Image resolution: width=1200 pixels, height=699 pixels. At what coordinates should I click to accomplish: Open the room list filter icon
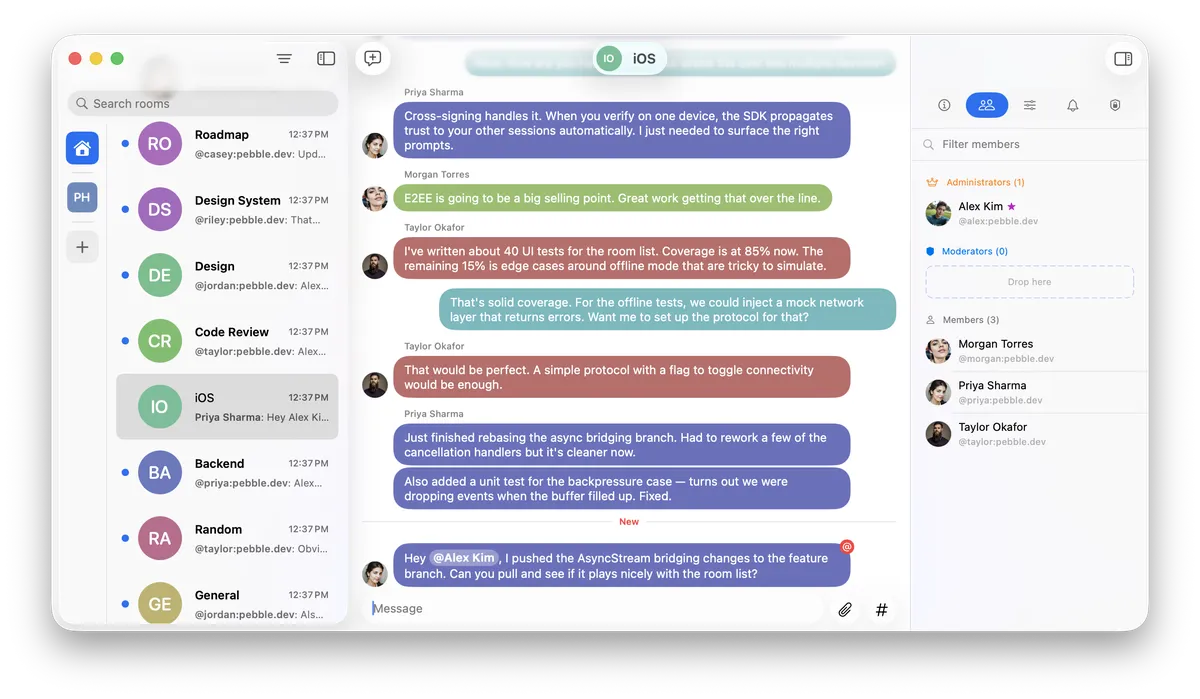click(x=284, y=58)
